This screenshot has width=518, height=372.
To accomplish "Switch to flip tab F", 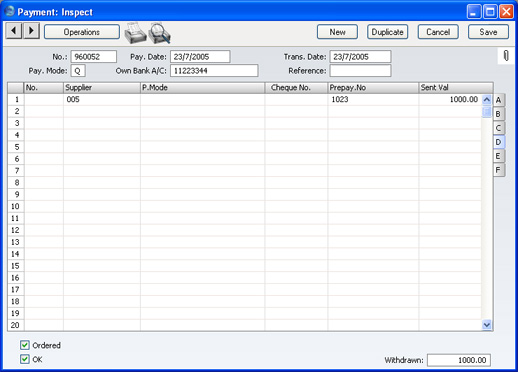I will click(x=499, y=170).
